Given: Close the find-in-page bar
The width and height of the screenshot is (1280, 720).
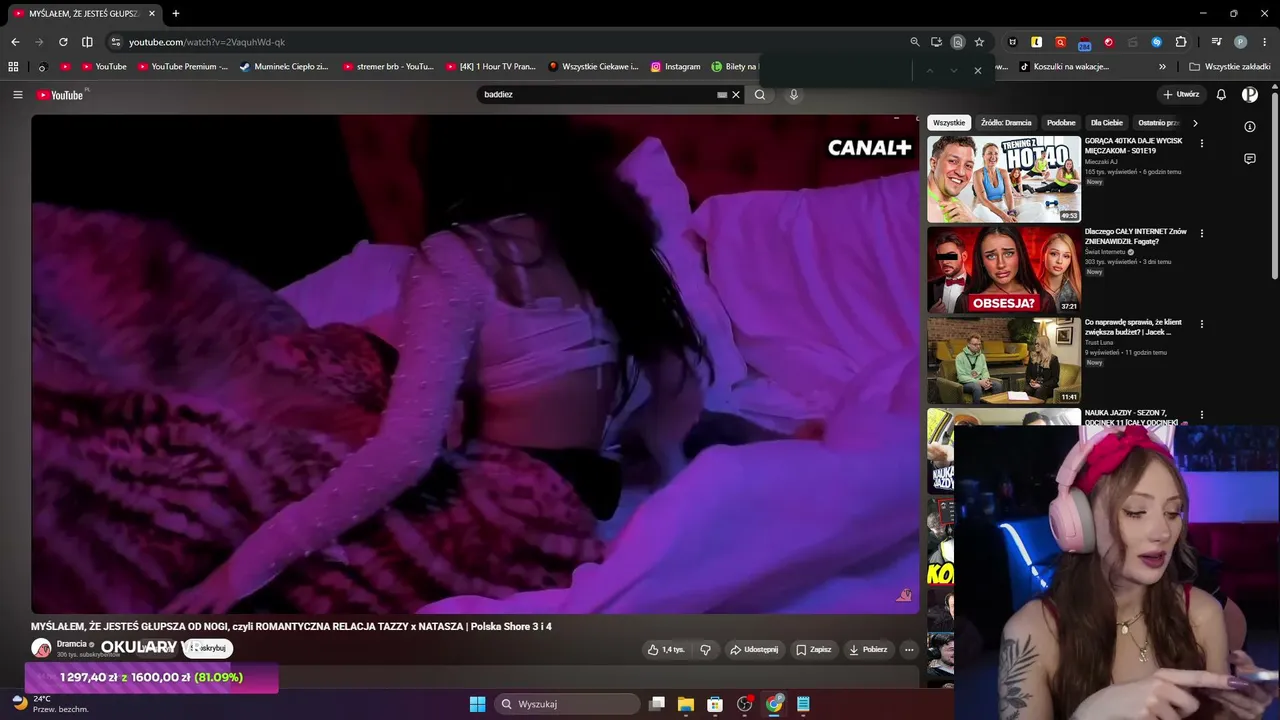Looking at the screenshot, I should pyautogui.click(x=978, y=70).
